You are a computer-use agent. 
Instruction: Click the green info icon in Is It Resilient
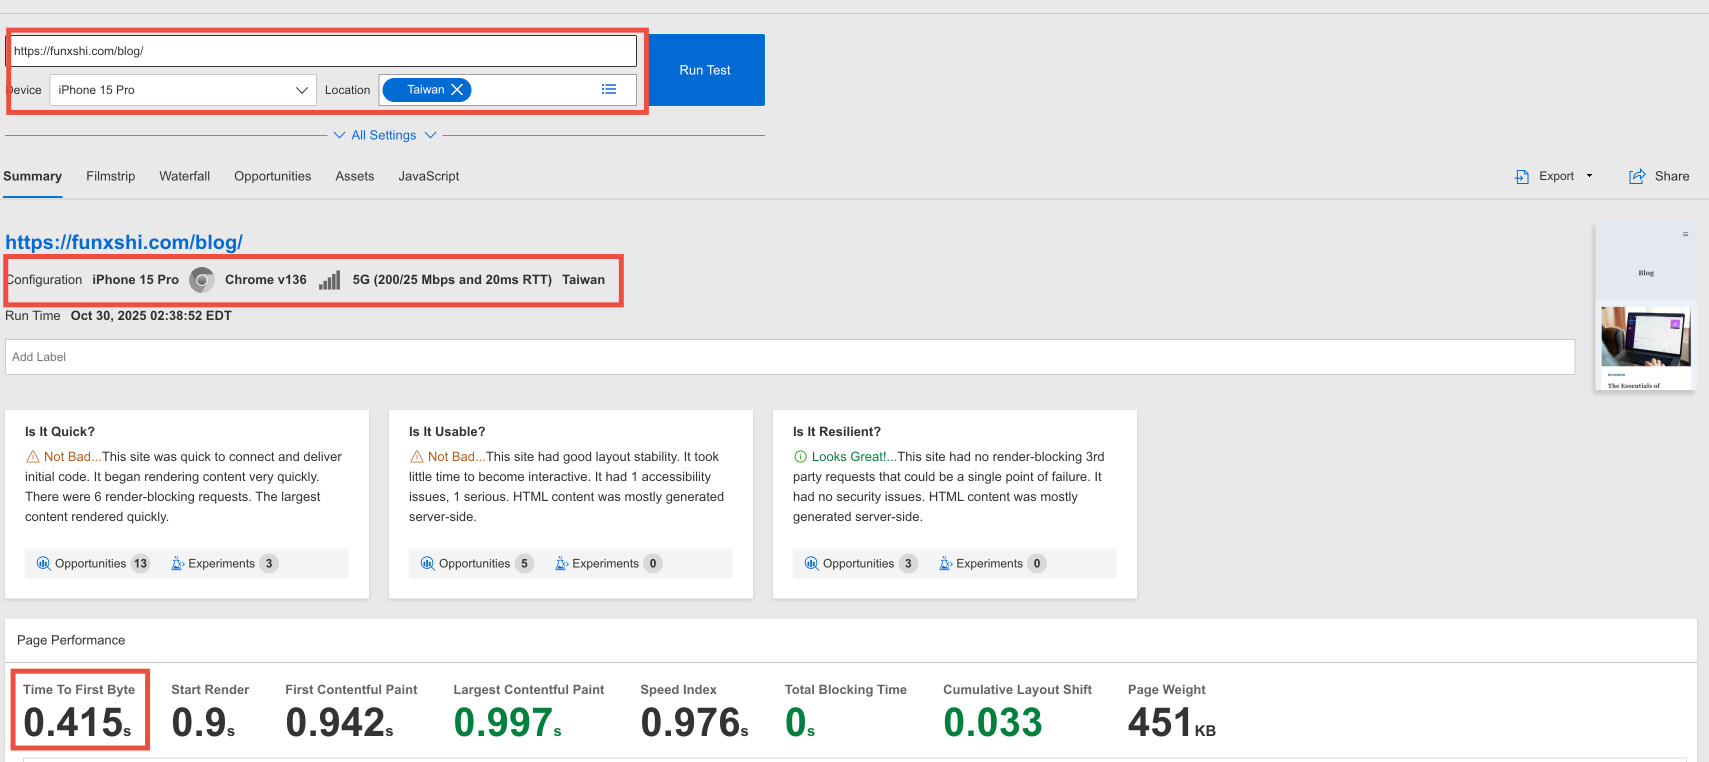point(800,457)
